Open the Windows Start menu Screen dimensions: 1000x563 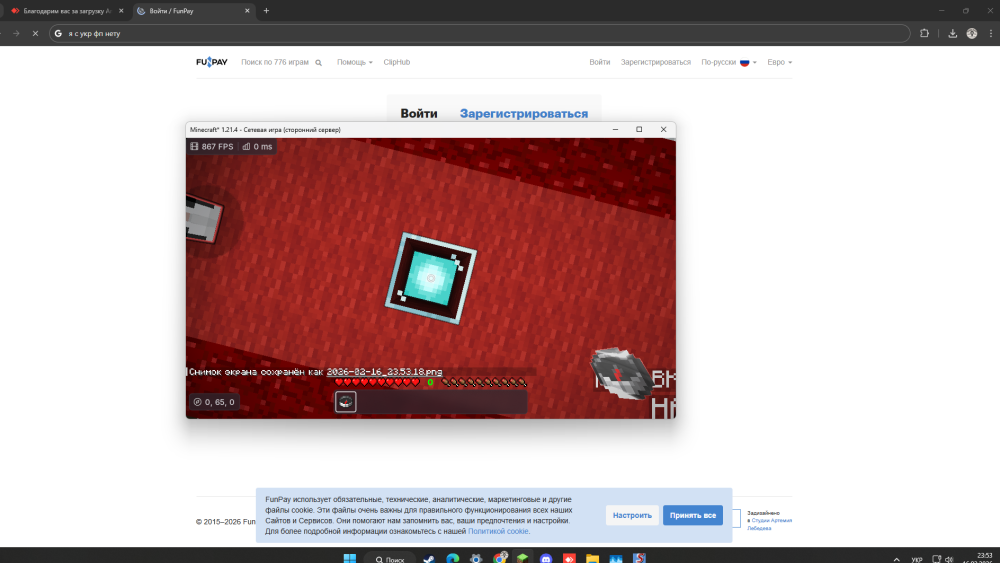click(349, 559)
